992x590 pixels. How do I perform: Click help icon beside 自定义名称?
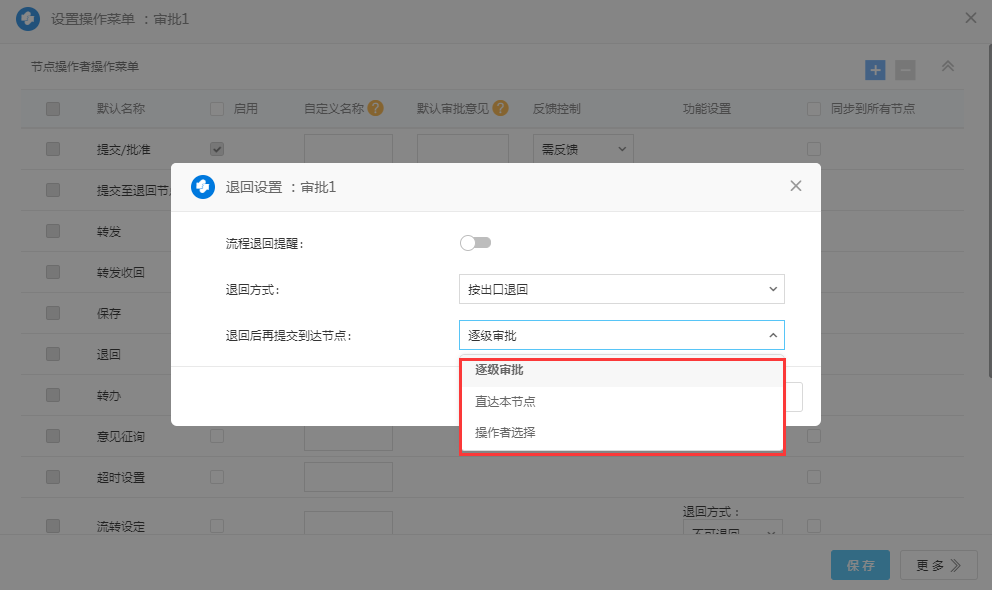[x=376, y=108]
